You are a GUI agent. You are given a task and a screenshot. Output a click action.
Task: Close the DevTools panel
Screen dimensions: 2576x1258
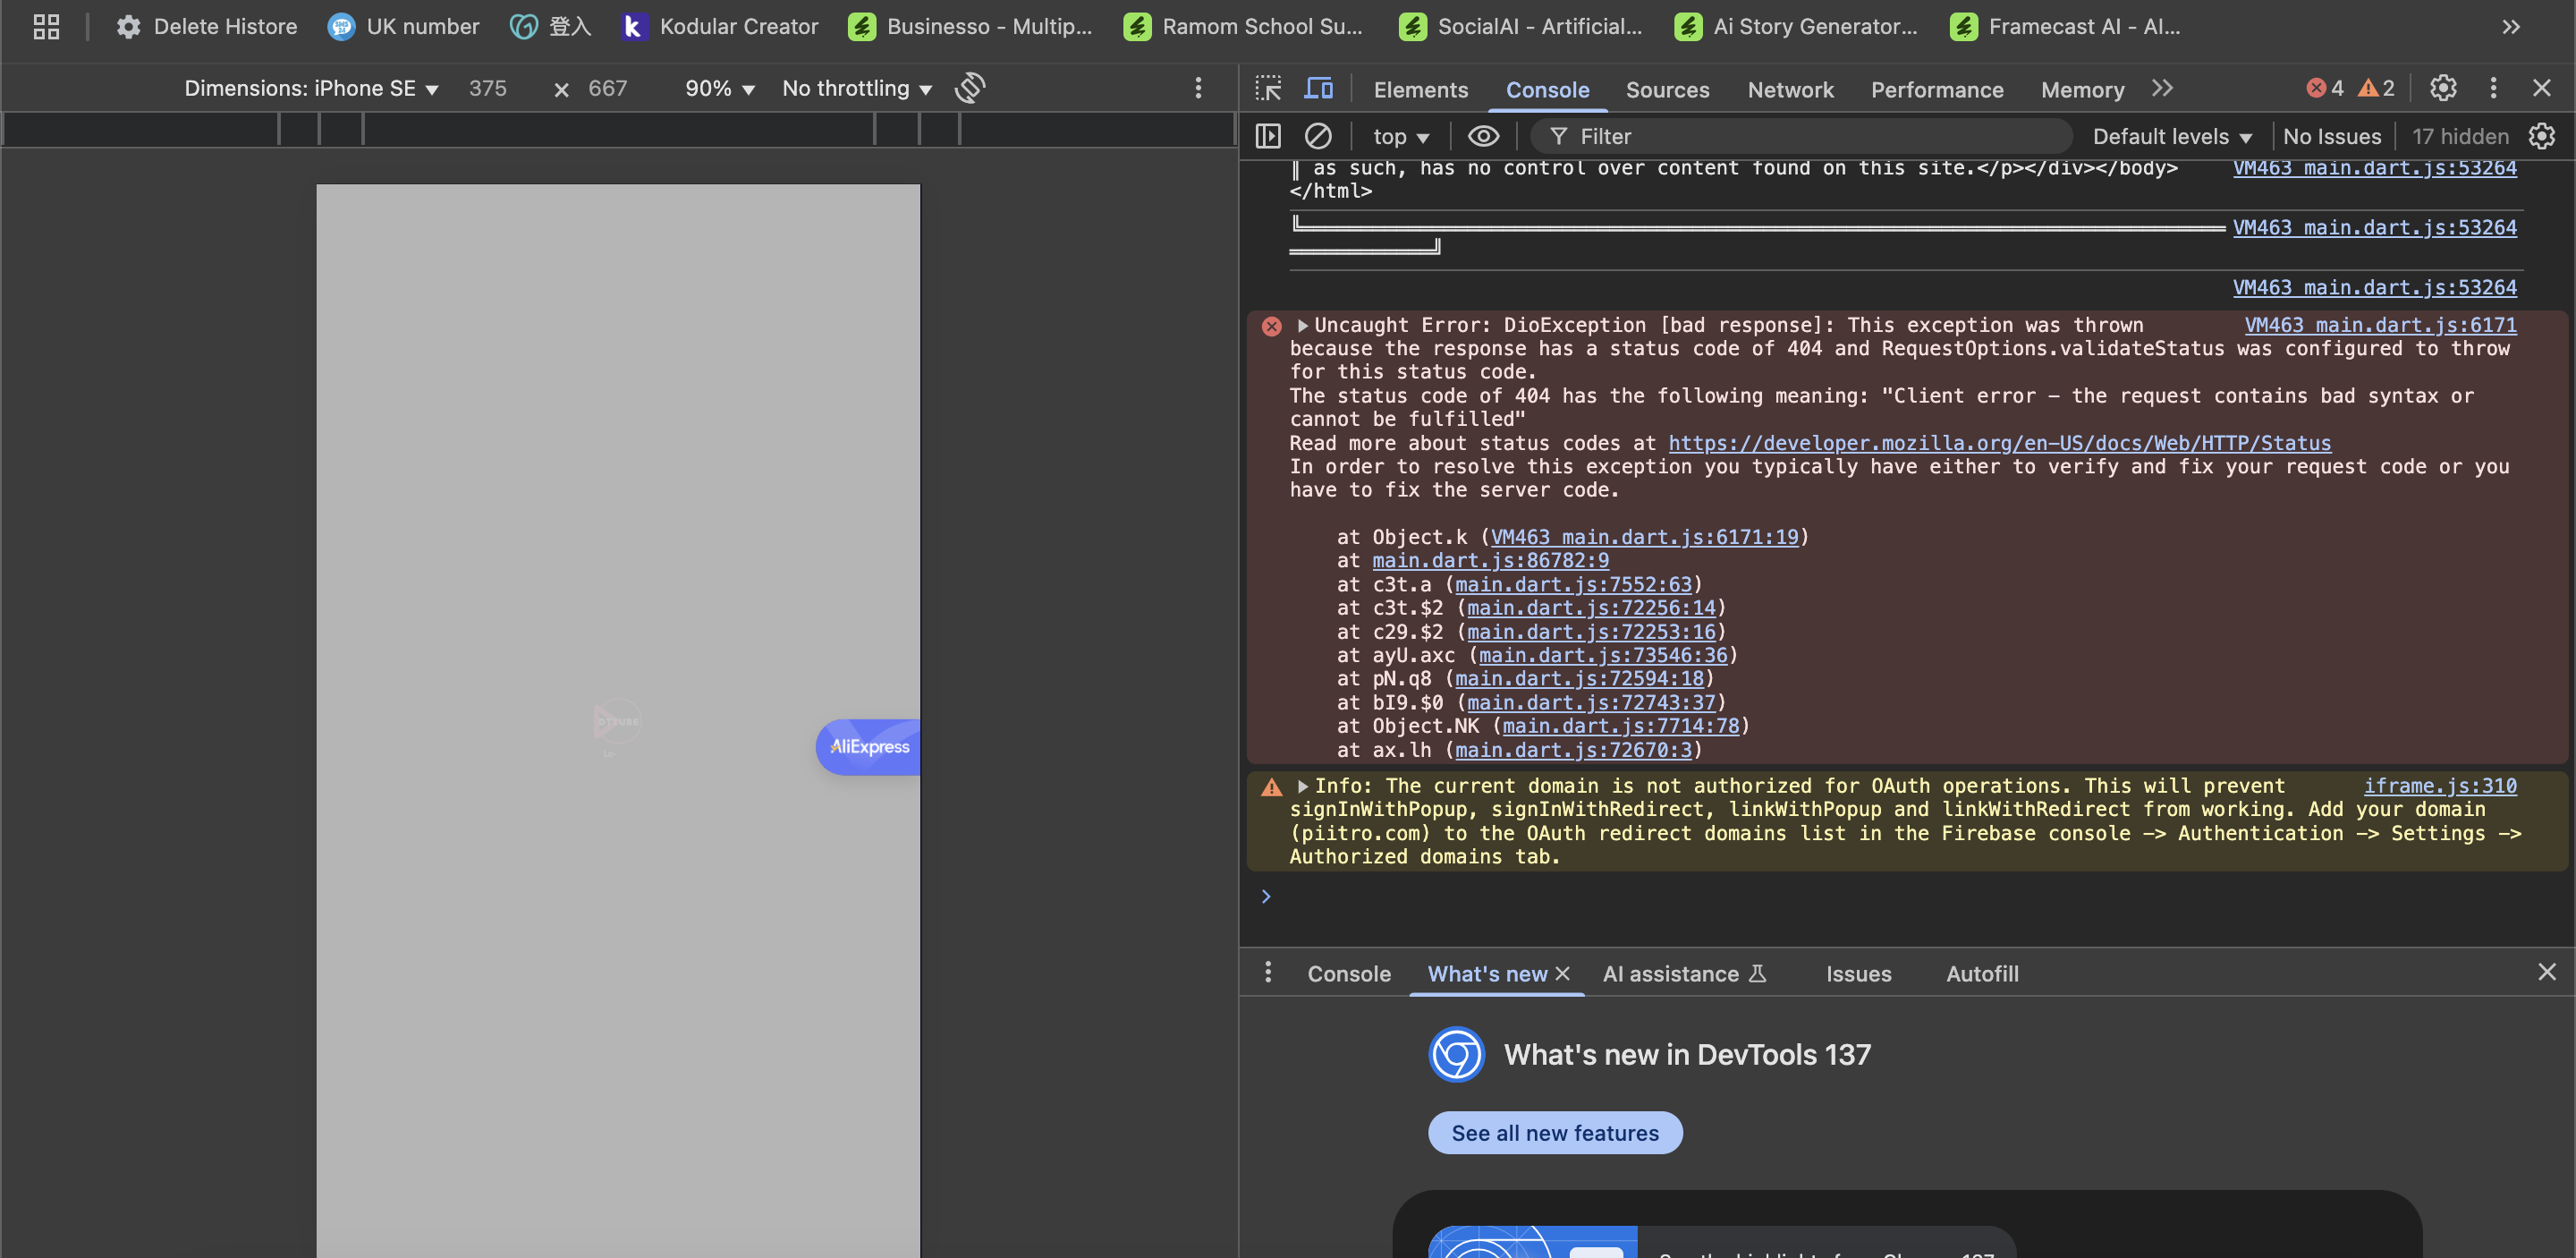click(x=2541, y=88)
